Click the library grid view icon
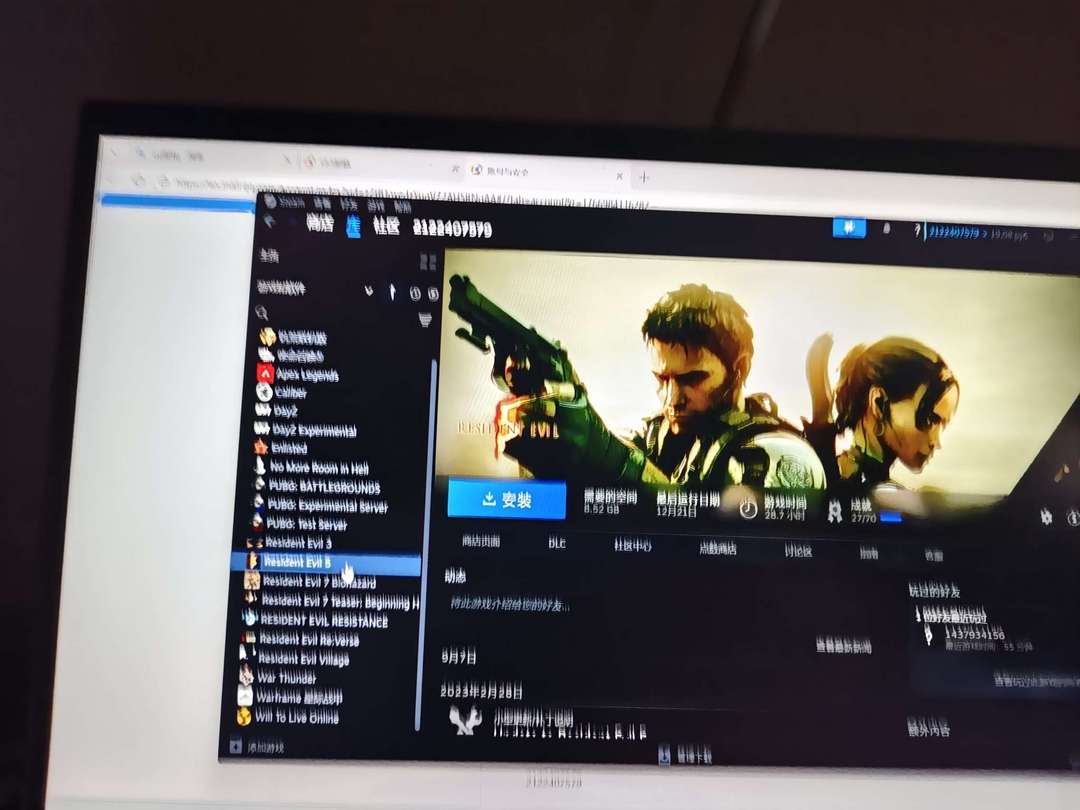Screen dimensions: 1080x810 tap(428, 262)
